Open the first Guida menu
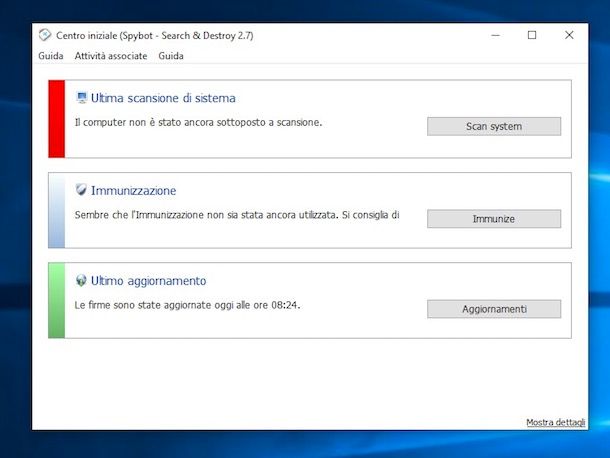This screenshot has height=458, width=610. [x=51, y=56]
